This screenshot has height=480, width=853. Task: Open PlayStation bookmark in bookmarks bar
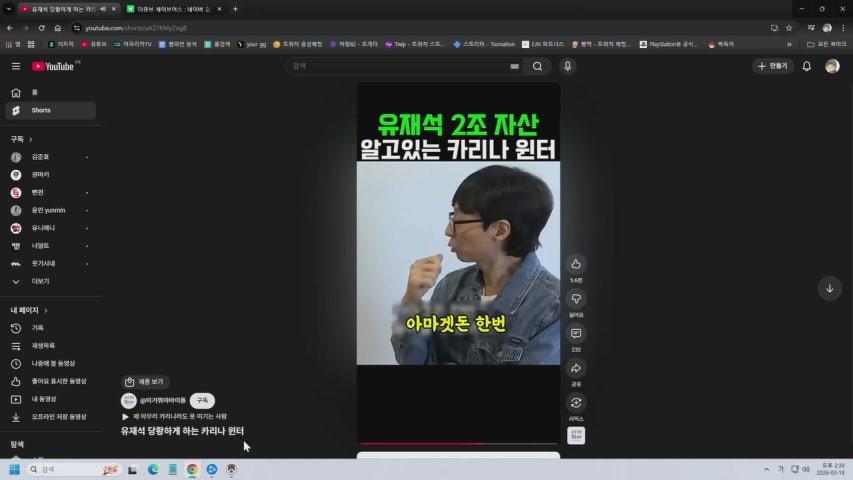[x=669, y=45]
